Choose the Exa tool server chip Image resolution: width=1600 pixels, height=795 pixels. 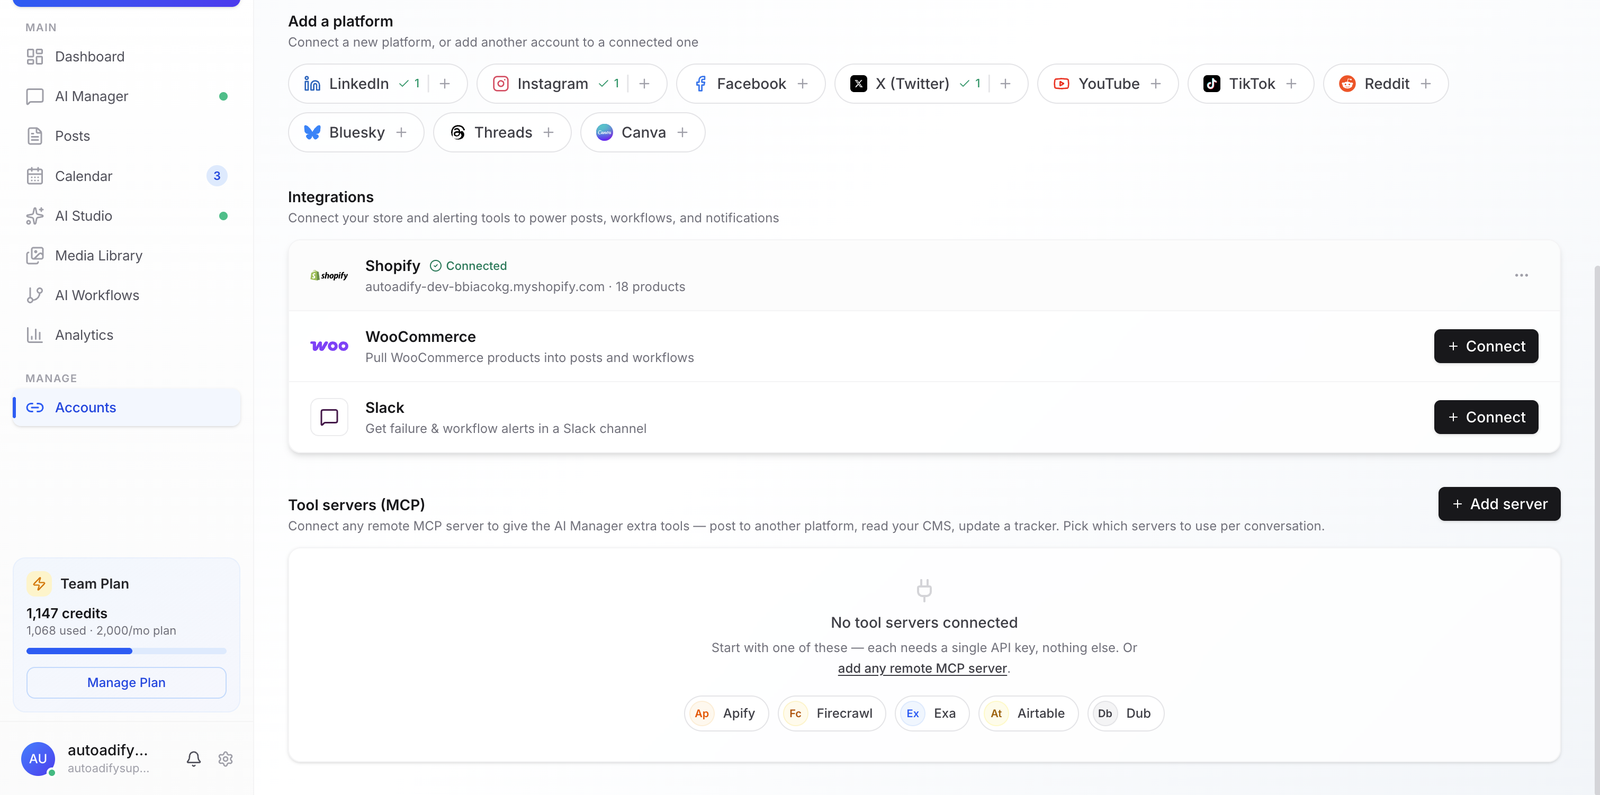932,714
